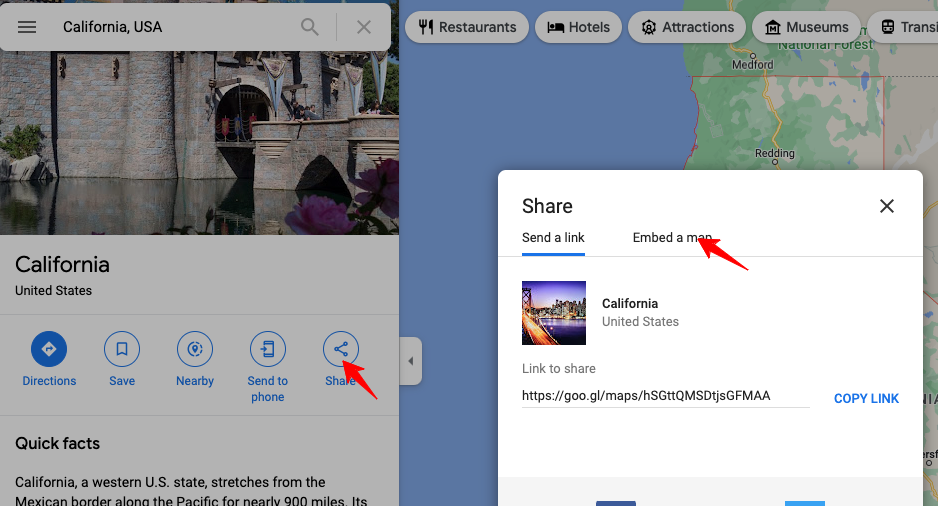
Task: Switch to Send a link tab
Action: 553,238
